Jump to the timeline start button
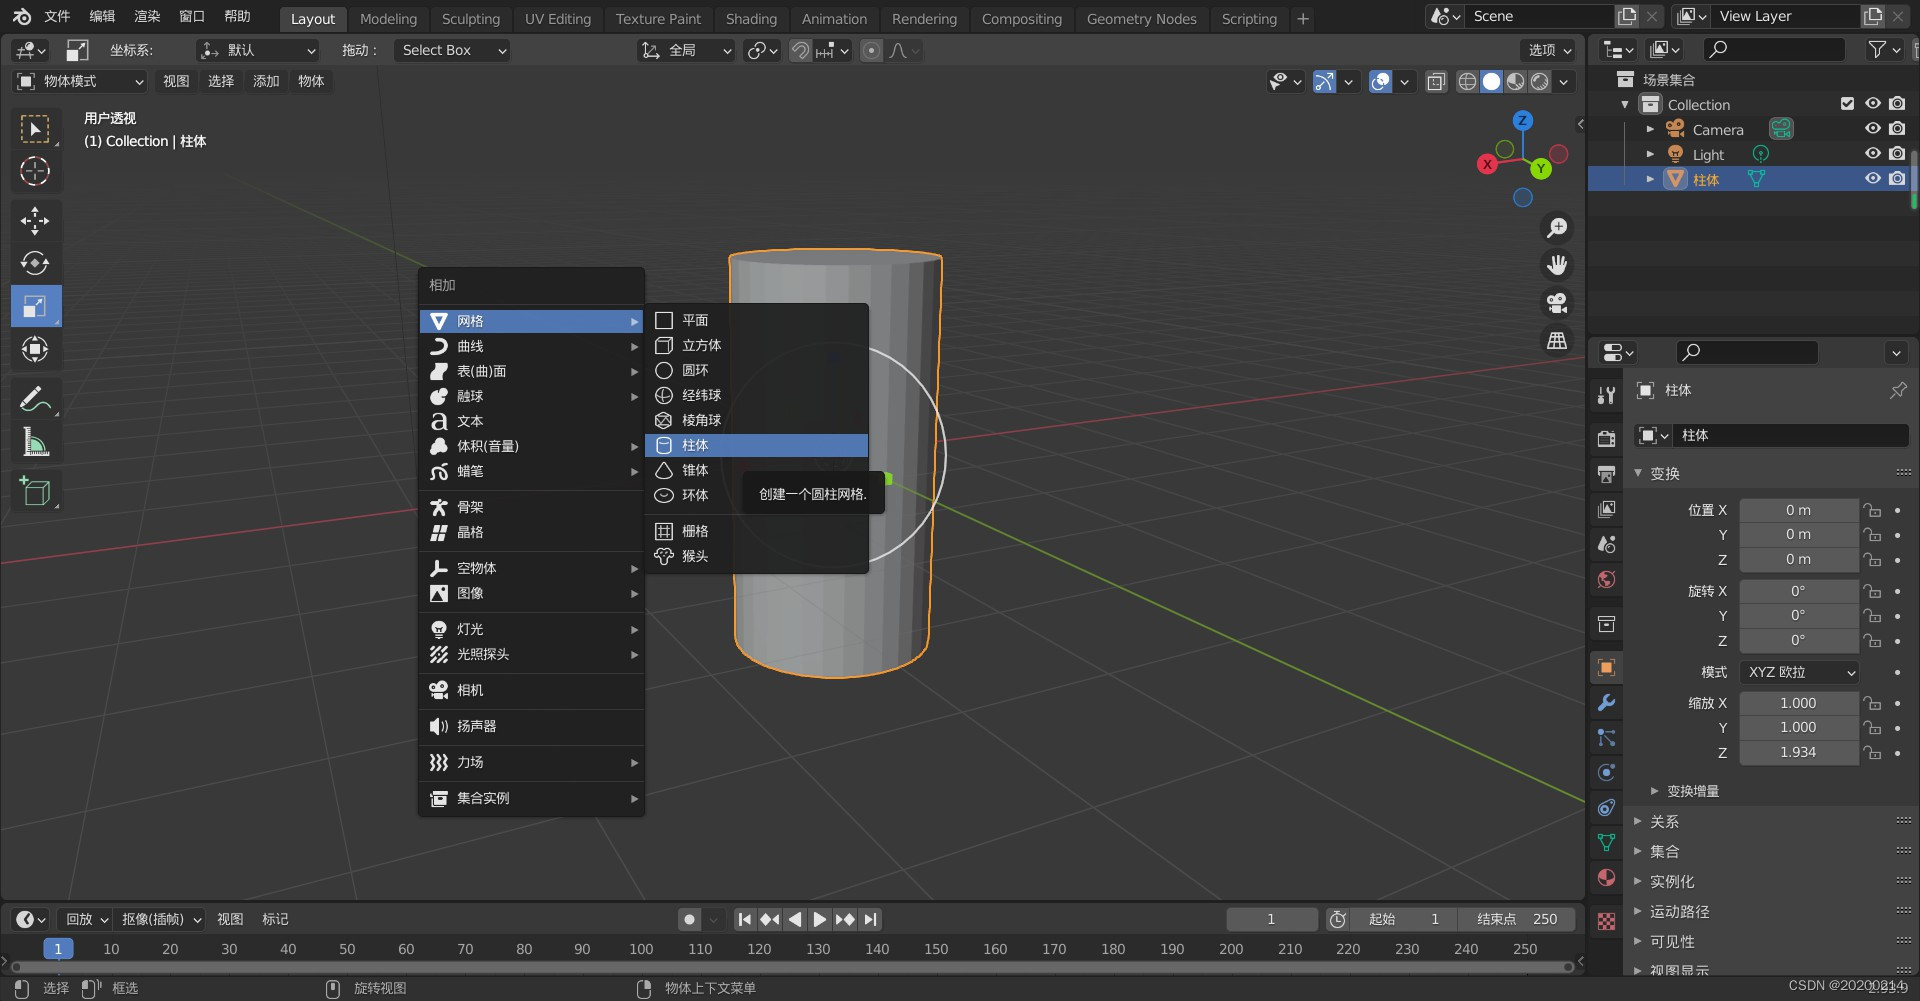The height and width of the screenshot is (1001, 1920). 744,919
